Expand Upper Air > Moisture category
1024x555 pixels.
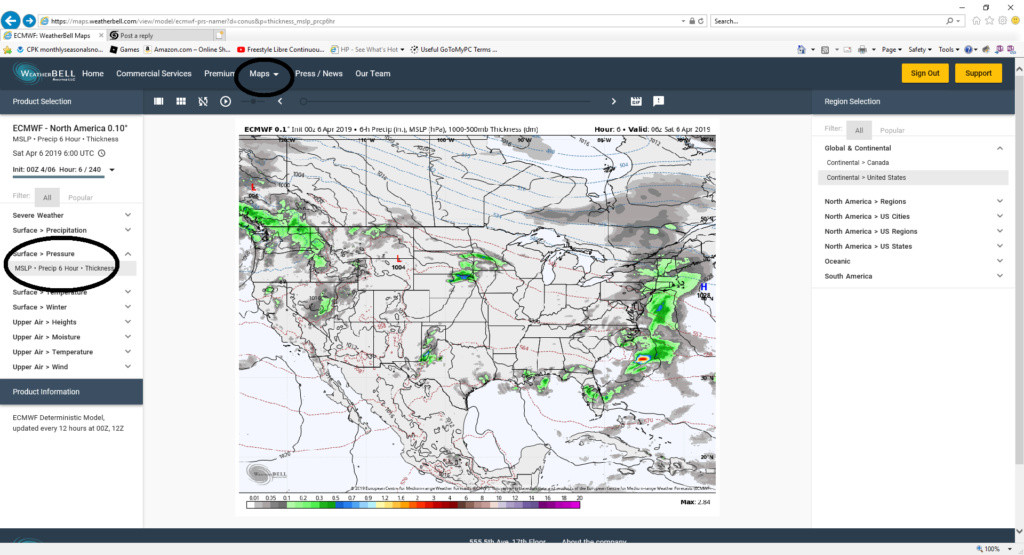pos(72,337)
